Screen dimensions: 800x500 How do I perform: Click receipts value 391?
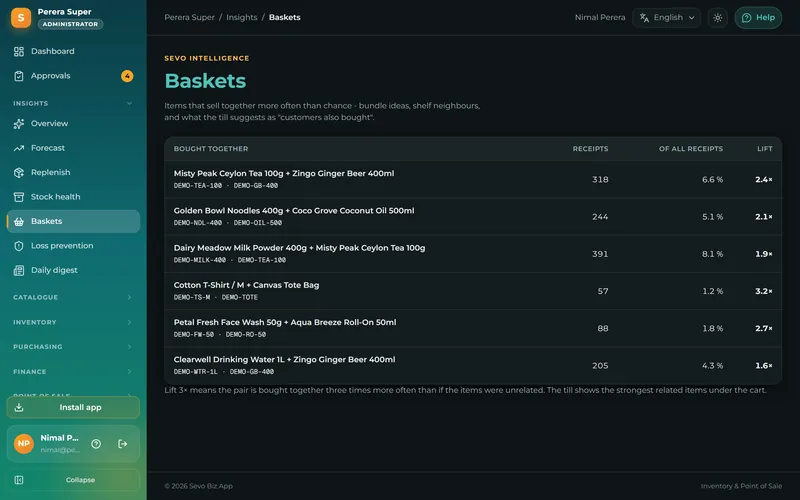tap(600, 254)
